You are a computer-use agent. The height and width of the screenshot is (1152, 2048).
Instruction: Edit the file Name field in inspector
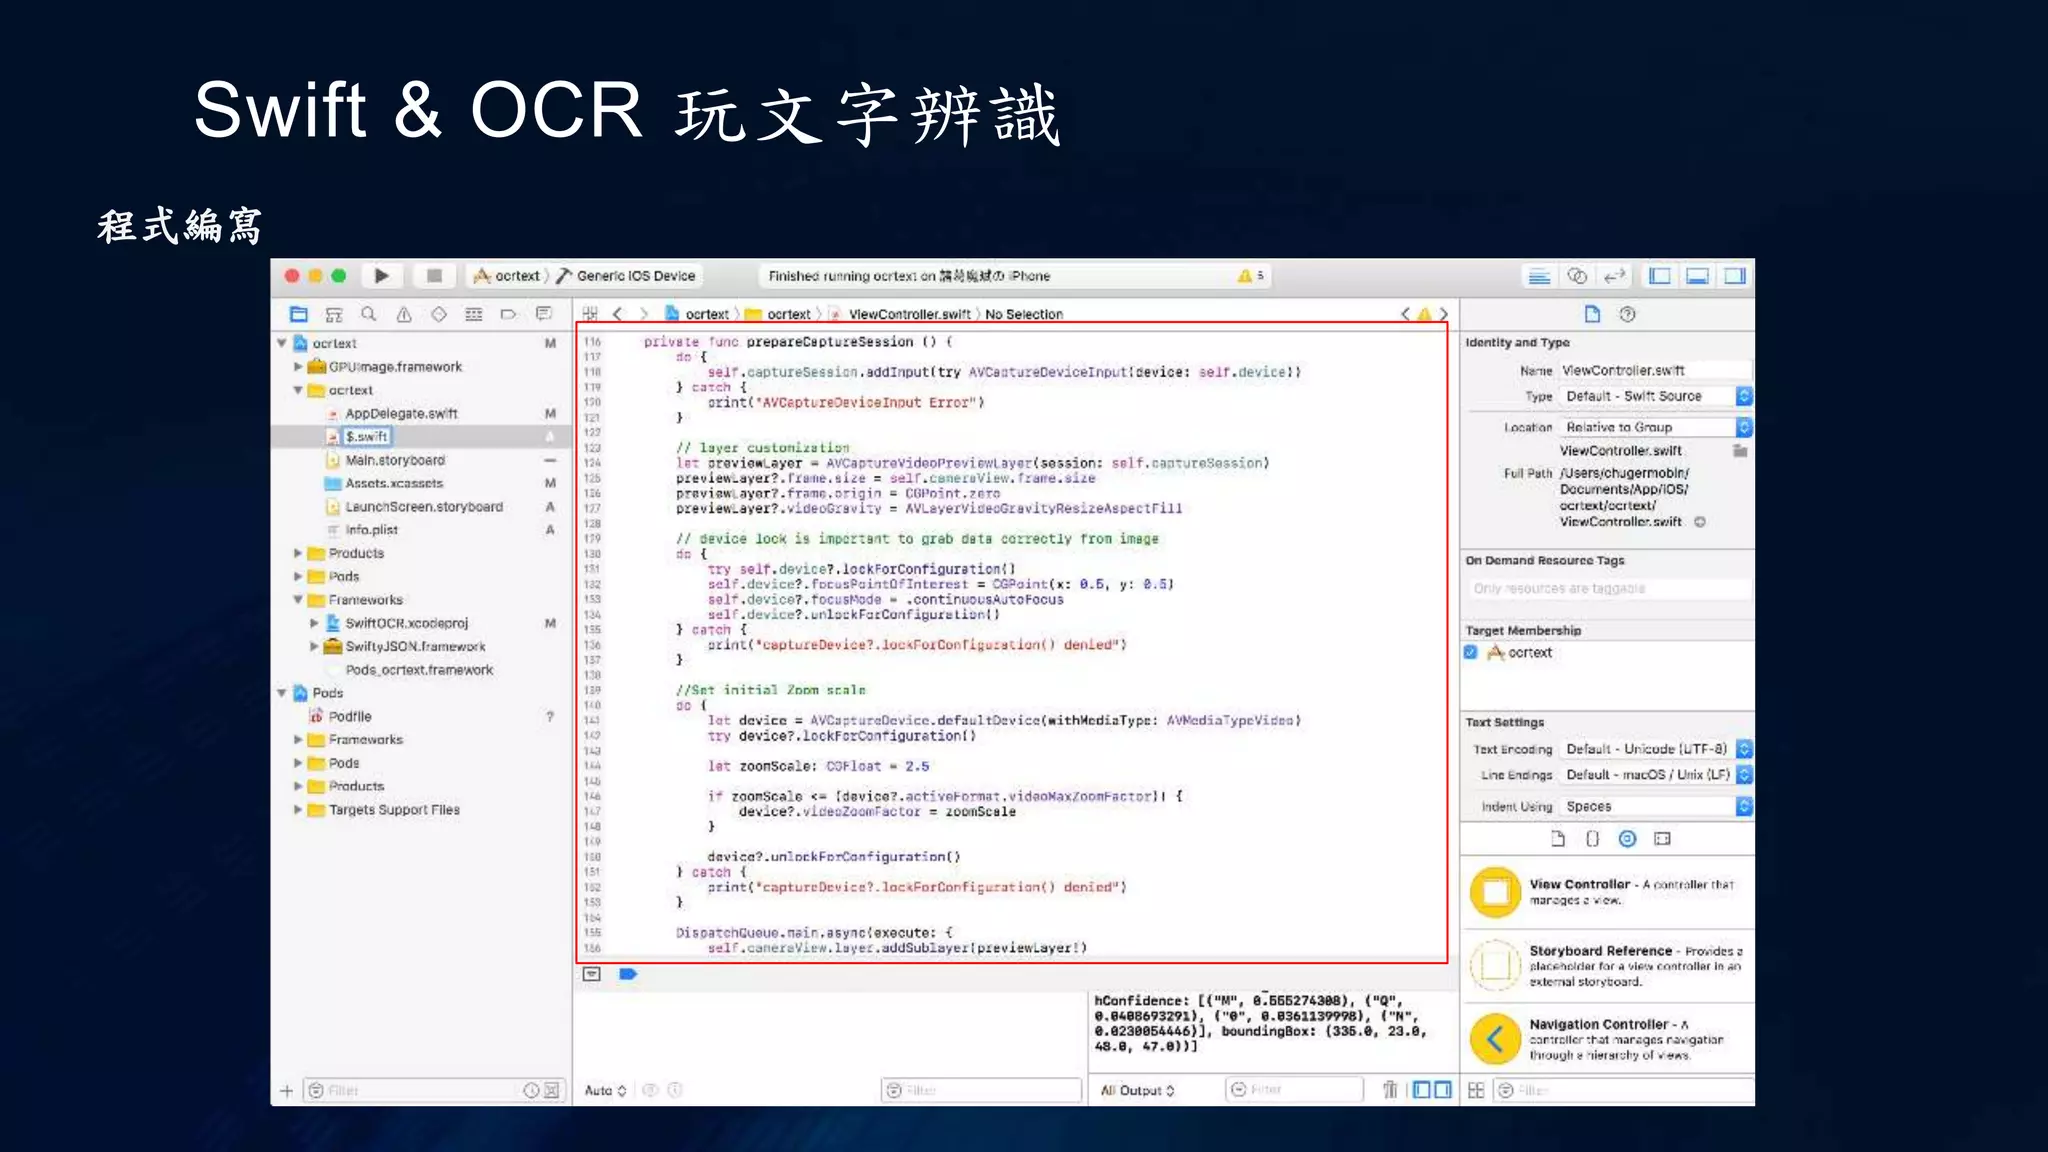1655,371
